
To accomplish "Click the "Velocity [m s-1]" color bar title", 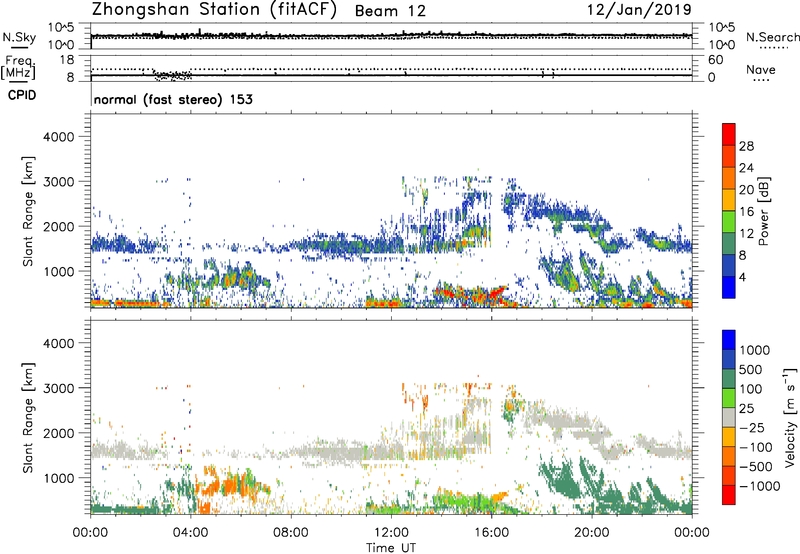I will point(791,417).
